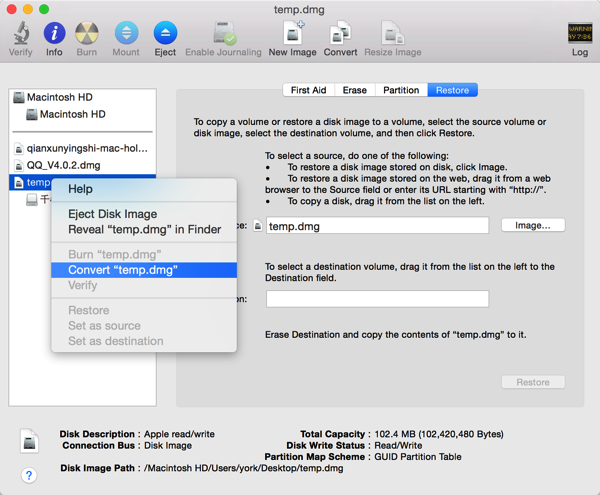Click the green zoom window button
Image resolution: width=600 pixels, height=495 pixels.
(x=44, y=9)
